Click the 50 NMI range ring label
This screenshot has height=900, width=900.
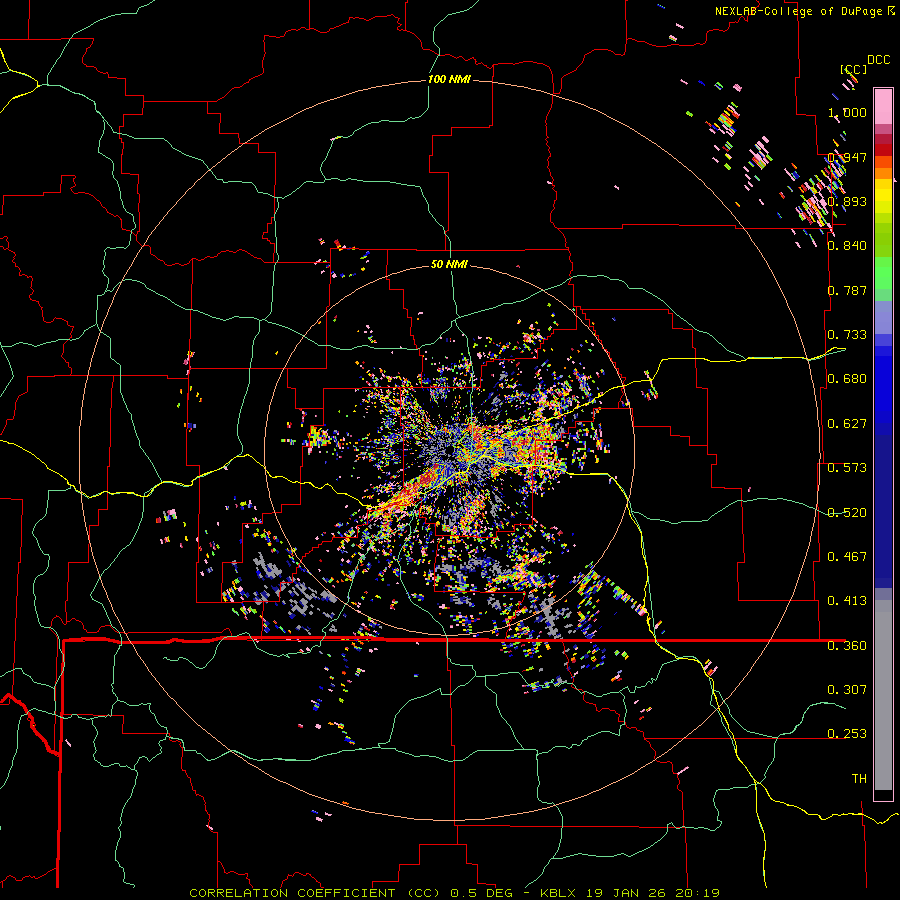pyautogui.click(x=449, y=264)
